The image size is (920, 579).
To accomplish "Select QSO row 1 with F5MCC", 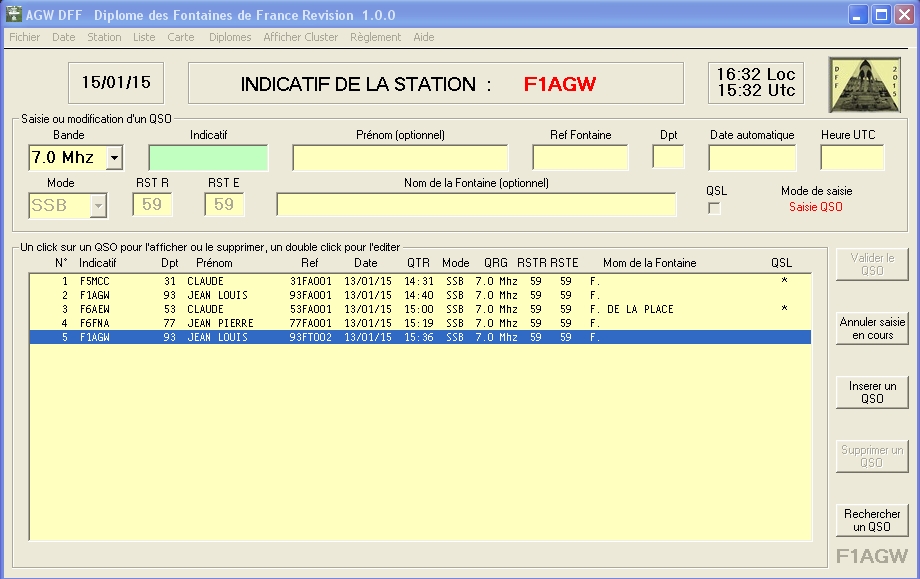I will [420, 281].
